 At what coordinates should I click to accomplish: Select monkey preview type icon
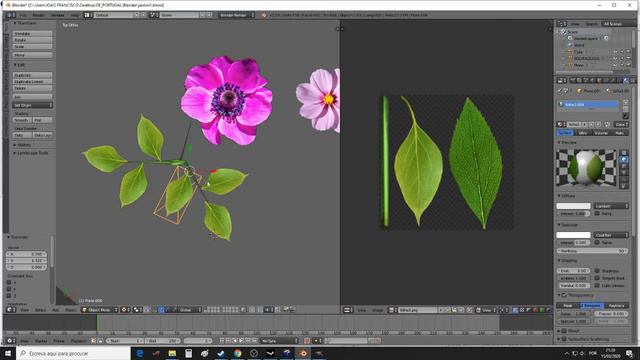pos(624,173)
